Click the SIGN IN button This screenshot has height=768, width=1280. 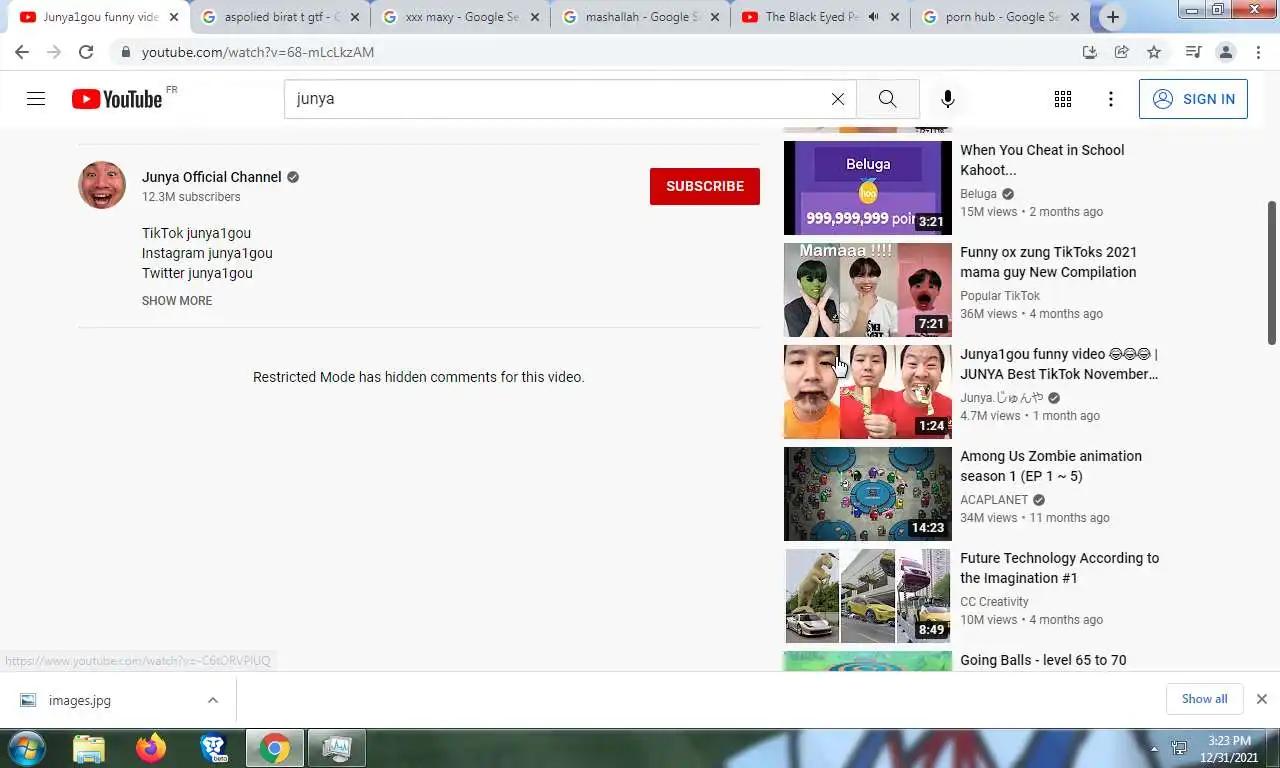click(1193, 99)
